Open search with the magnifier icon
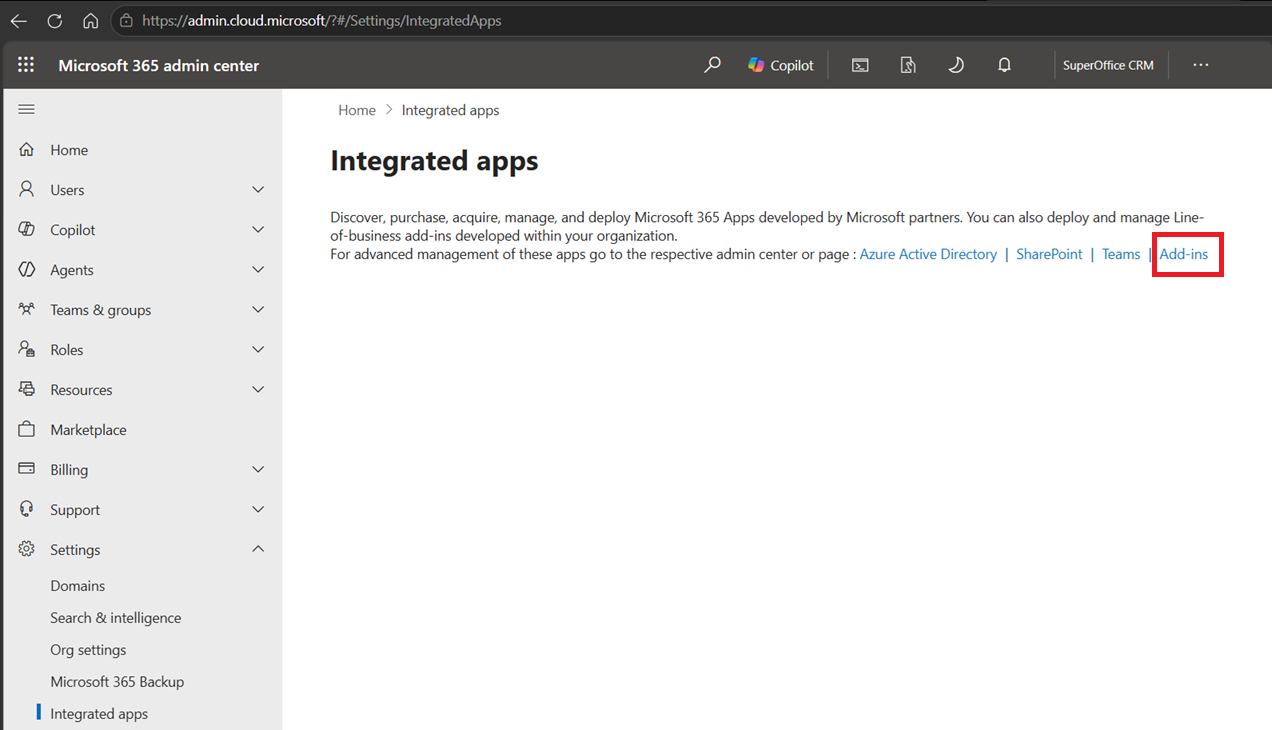 [x=712, y=65]
